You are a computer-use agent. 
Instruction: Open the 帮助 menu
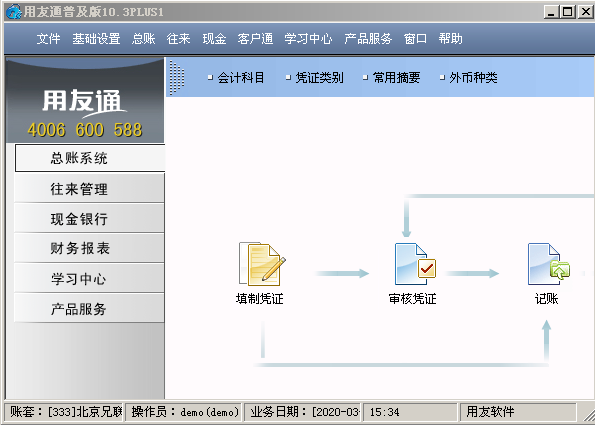click(x=450, y=38)
